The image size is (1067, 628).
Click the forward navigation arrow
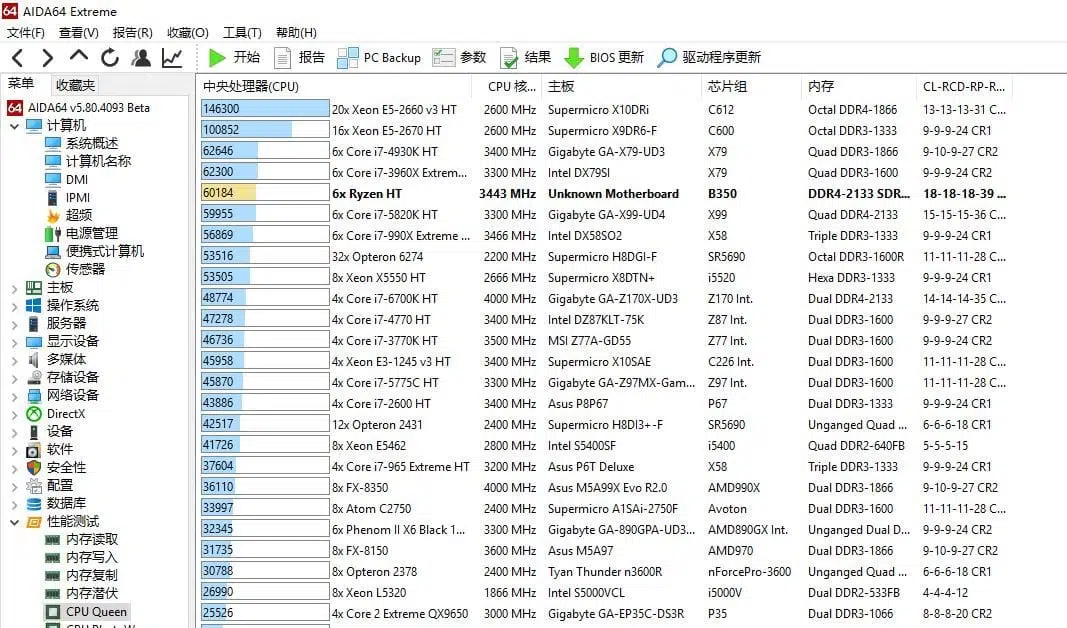[x=48, y=58]
